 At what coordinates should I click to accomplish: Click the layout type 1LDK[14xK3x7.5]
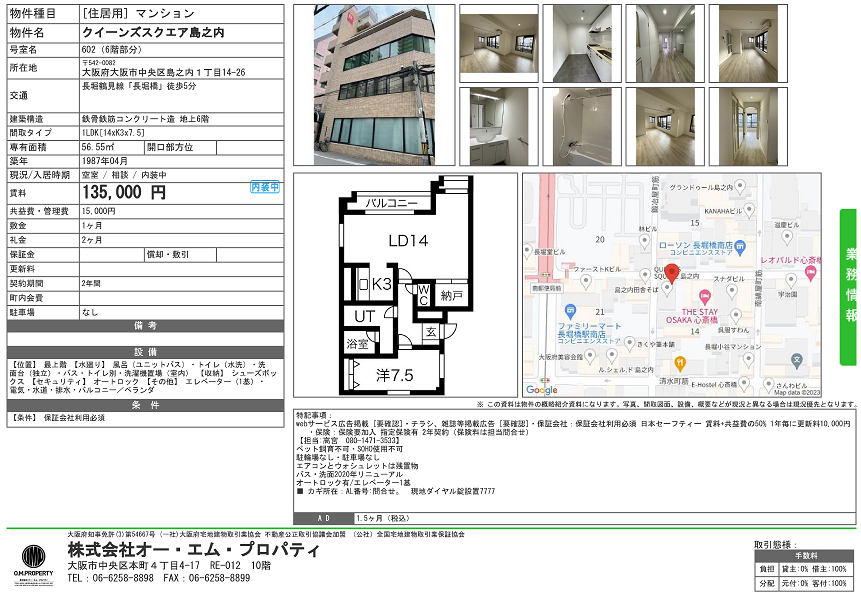113,133
